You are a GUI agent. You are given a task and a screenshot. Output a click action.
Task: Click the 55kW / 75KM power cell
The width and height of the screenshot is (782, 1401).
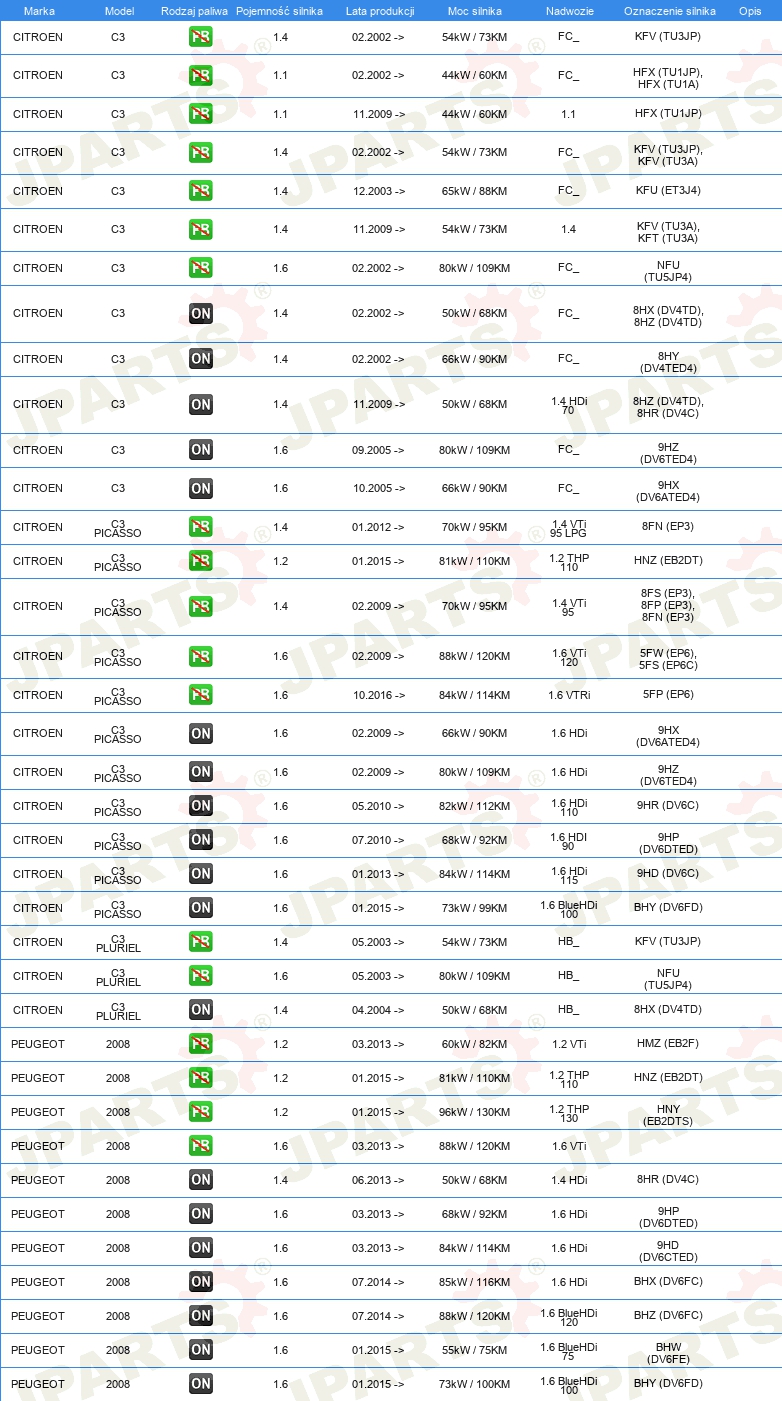475,1350
